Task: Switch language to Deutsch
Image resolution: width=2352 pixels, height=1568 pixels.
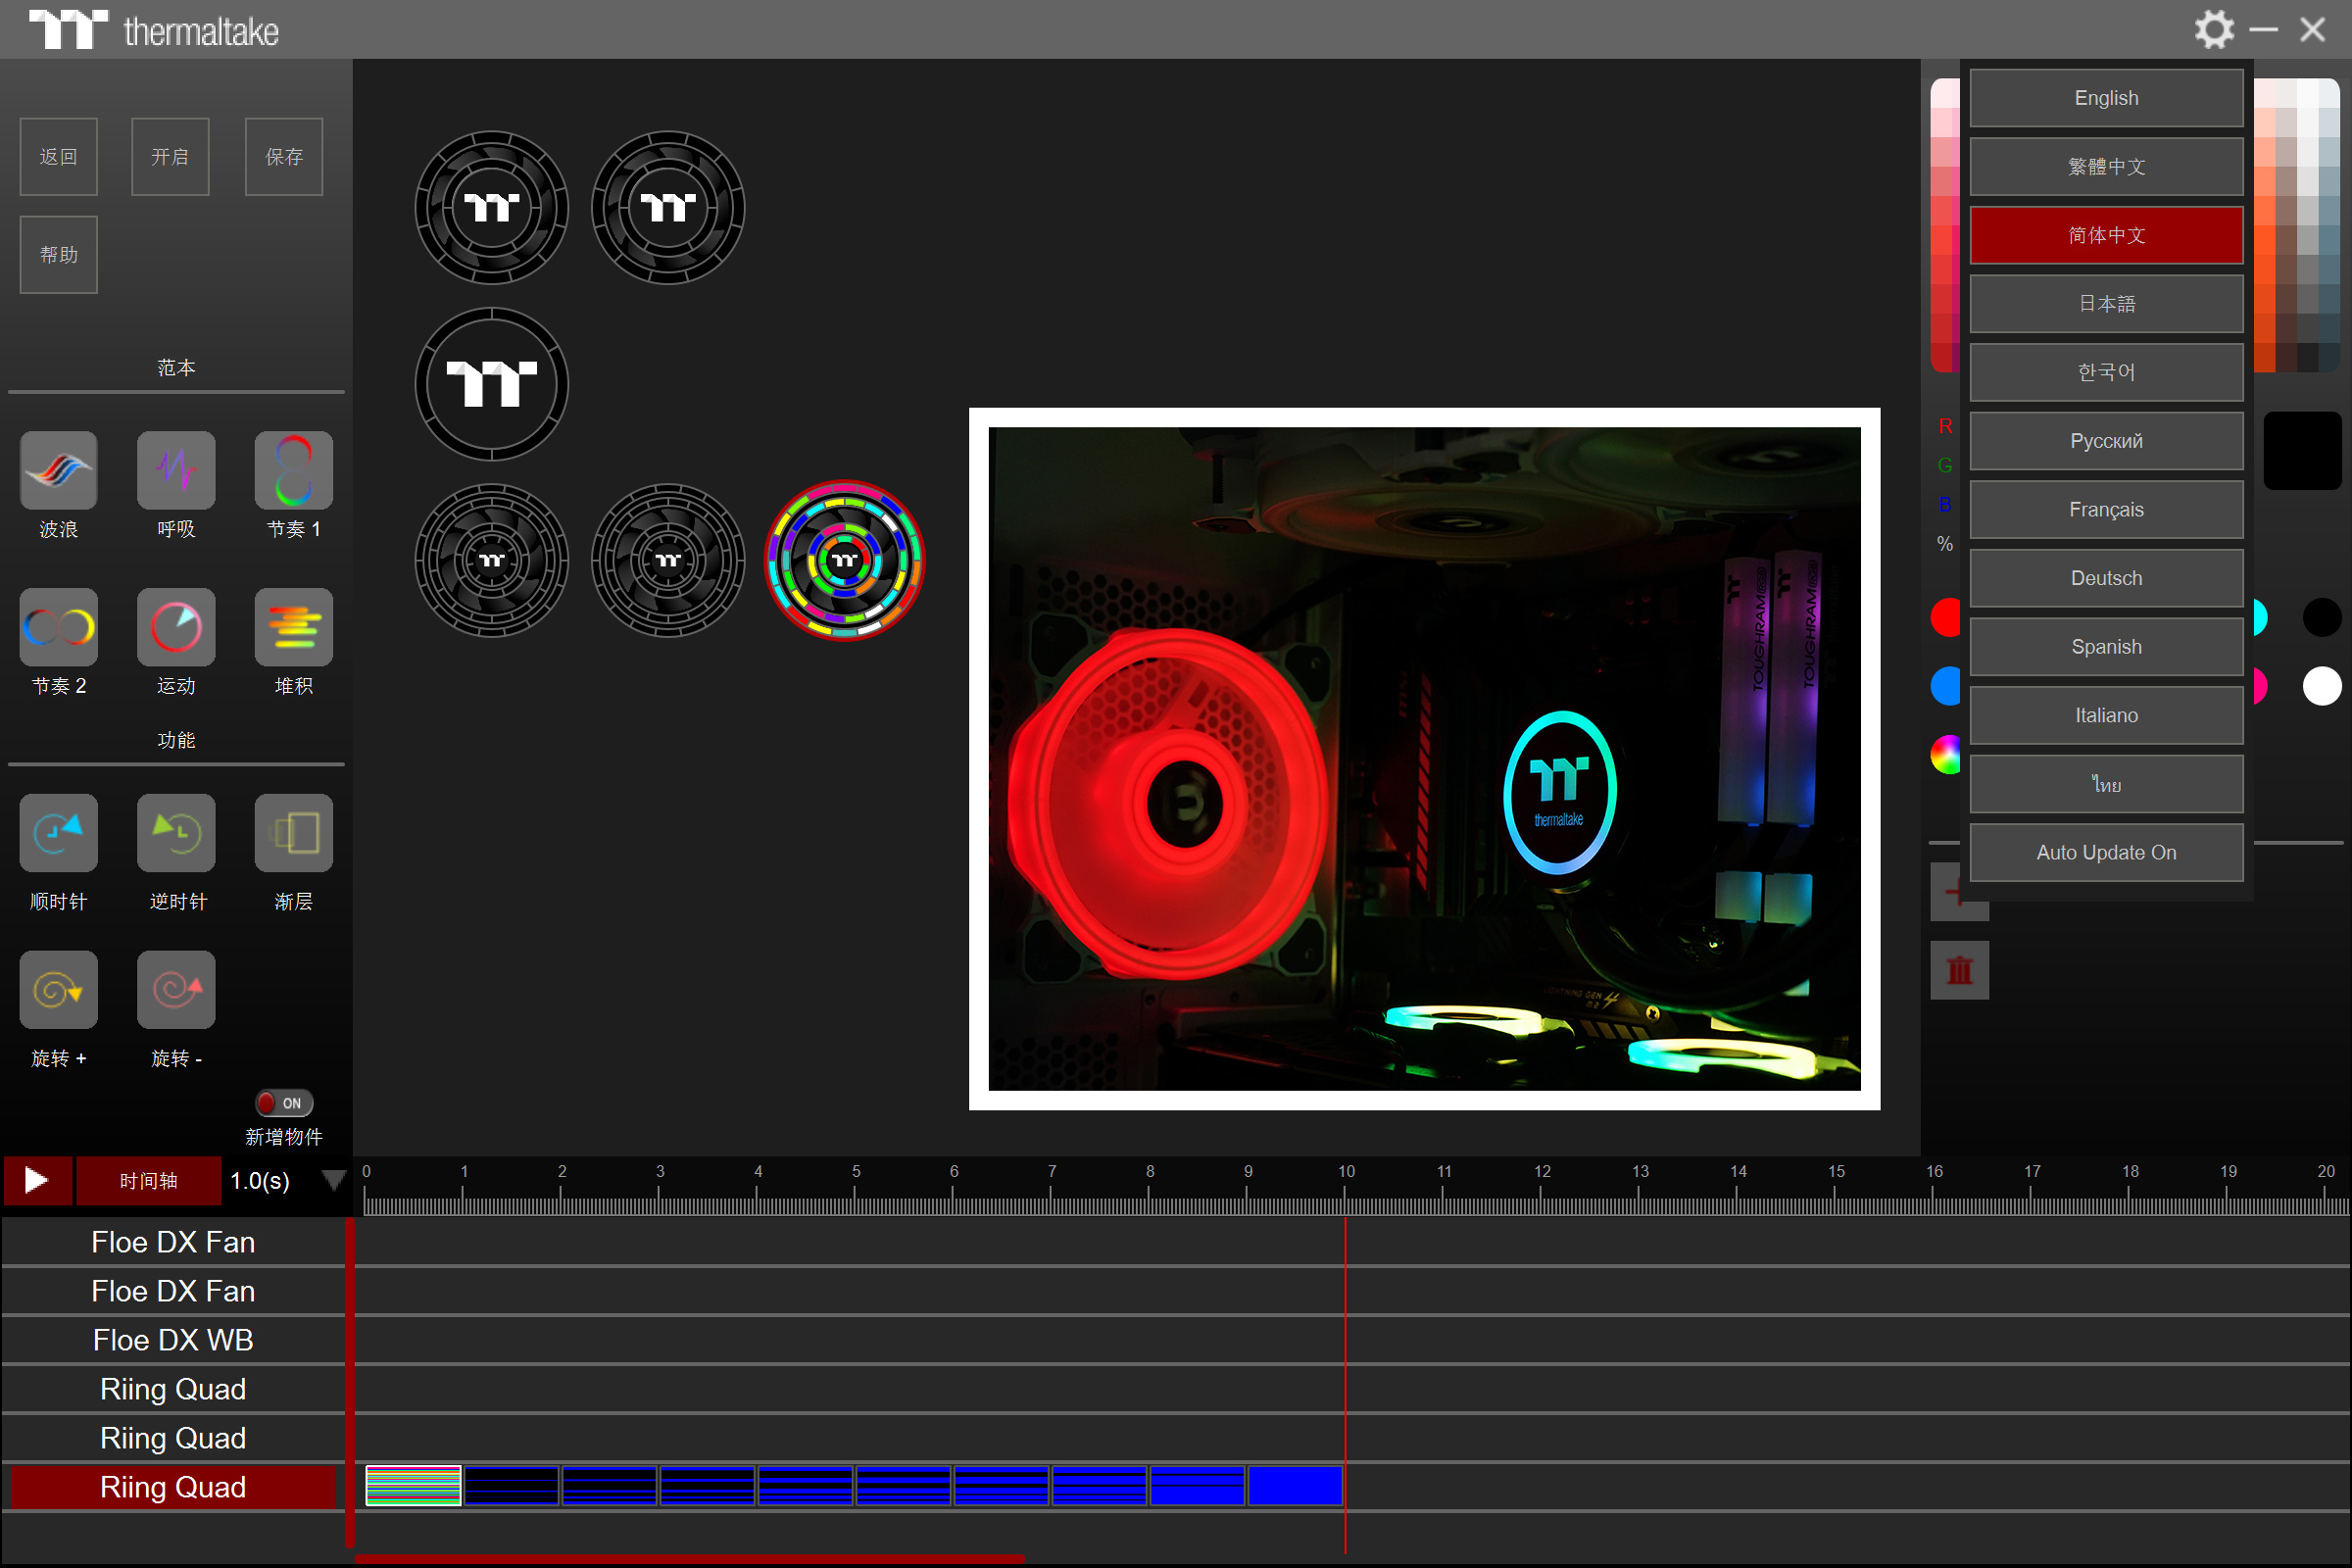Action: click(x=2105, y=578)
